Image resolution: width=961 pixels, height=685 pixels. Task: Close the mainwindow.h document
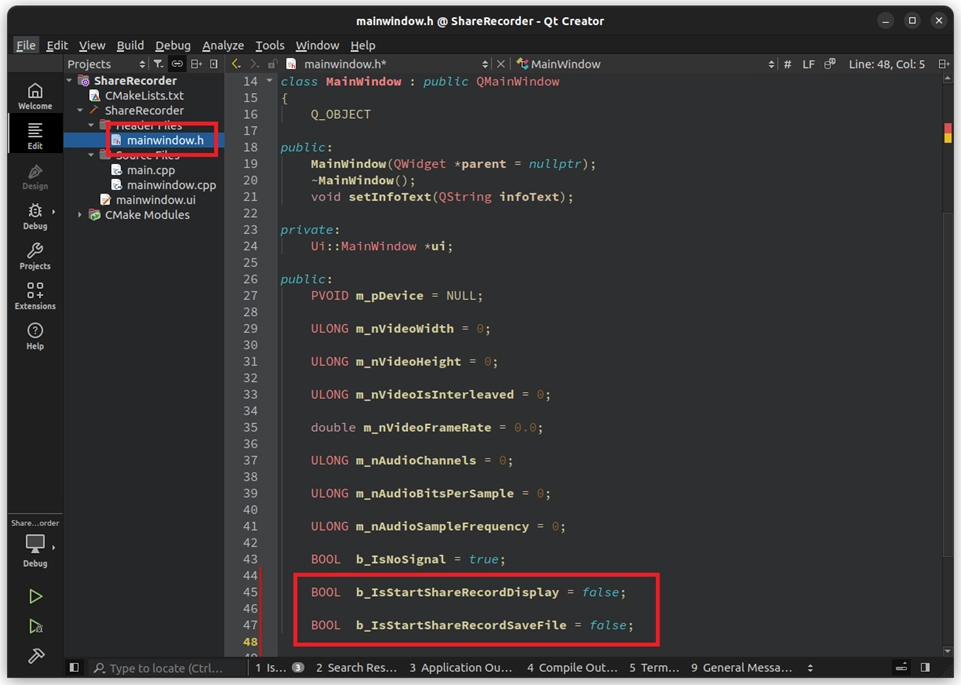click(501, 64)
